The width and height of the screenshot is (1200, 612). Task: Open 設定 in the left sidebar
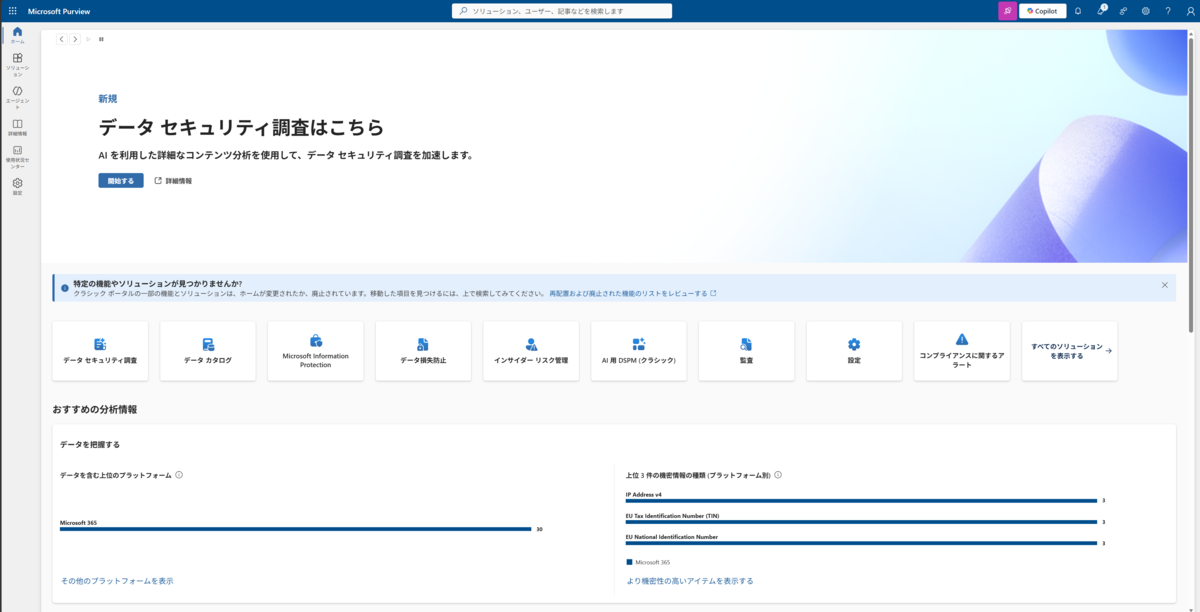(x=17, y=186)
